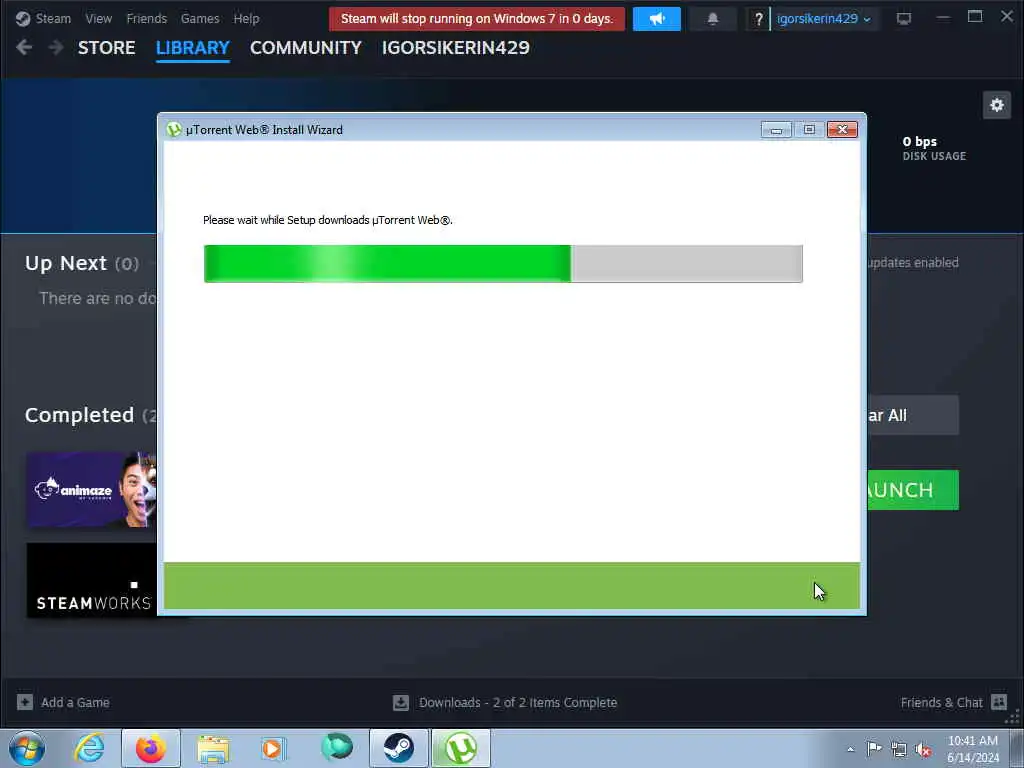1024x768 pixels.
Task: Open the announcements megaphone button
Action: (x=656, y=19)
